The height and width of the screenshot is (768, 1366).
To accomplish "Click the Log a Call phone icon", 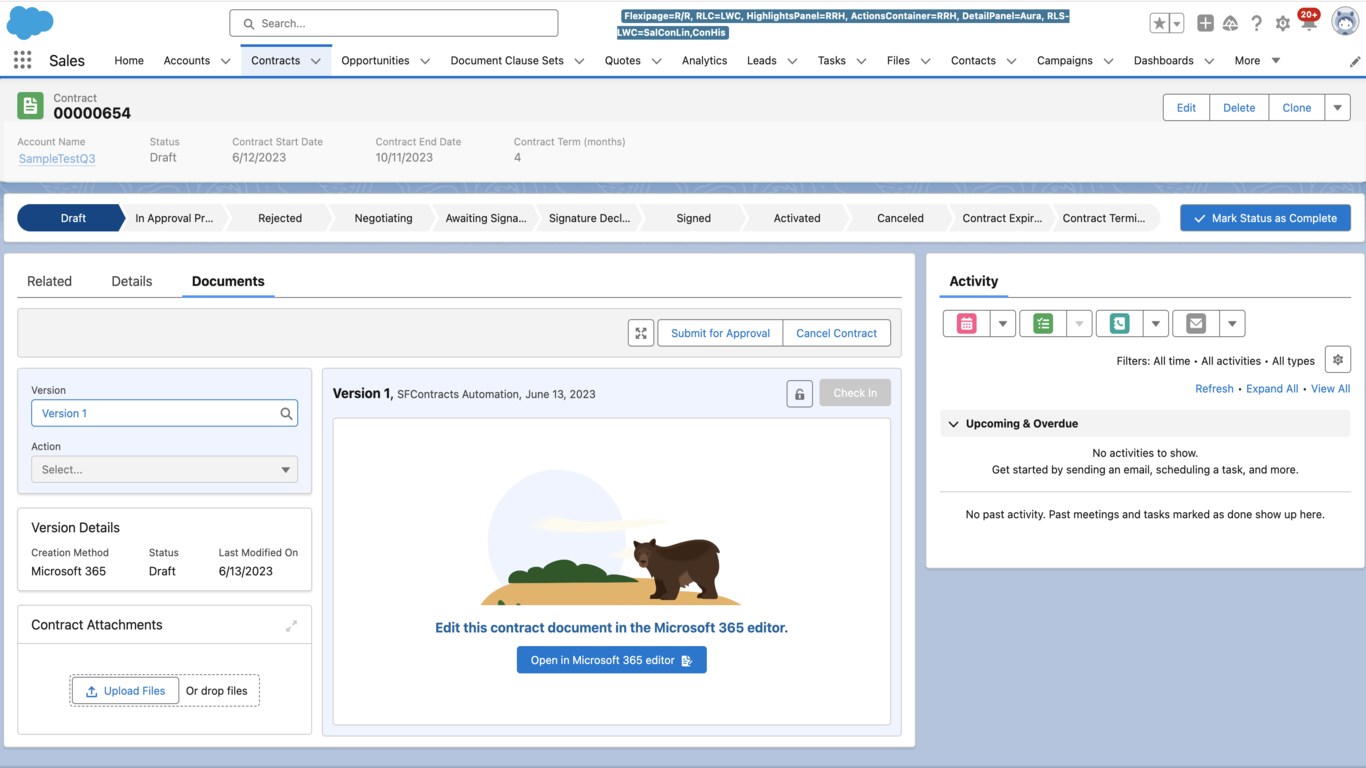I will (x=1119, y=324).
